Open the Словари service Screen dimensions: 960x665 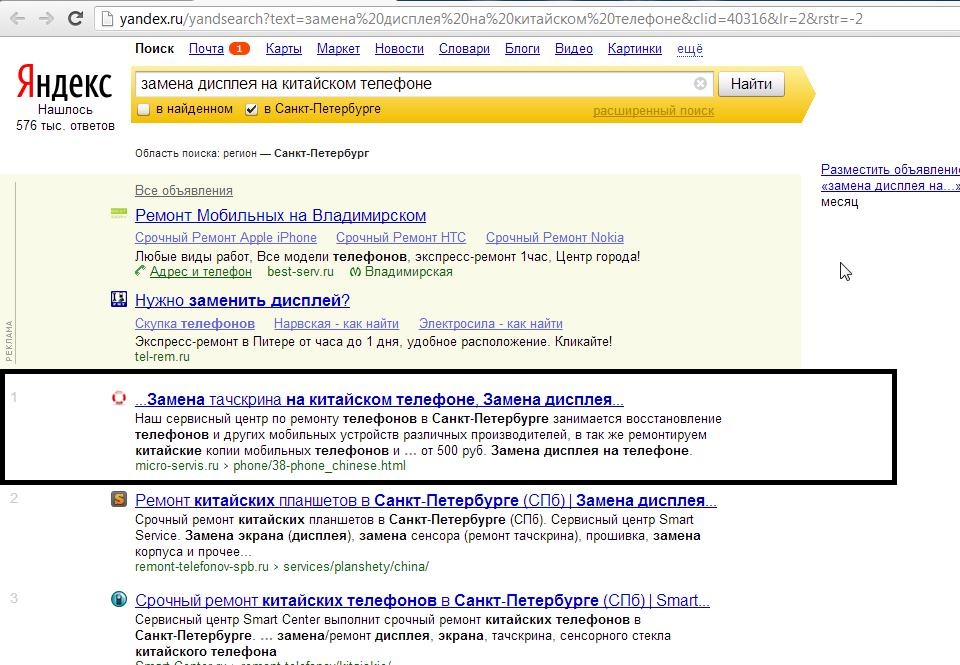click(x=464, y=49)
